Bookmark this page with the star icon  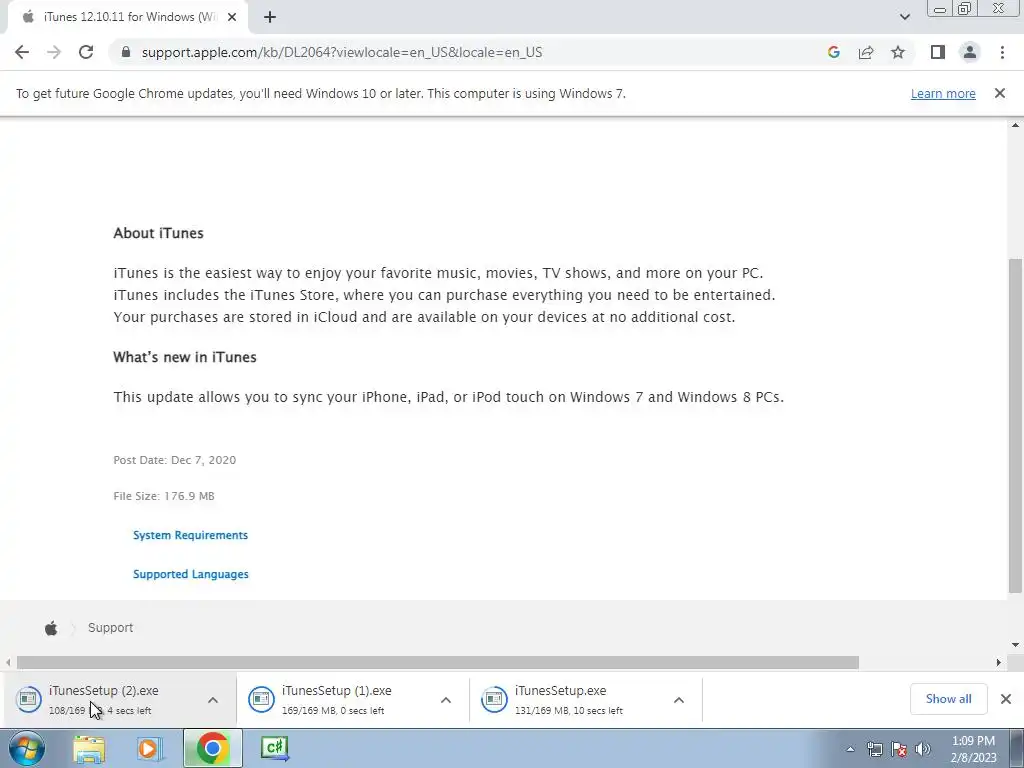tap(898, 52)
